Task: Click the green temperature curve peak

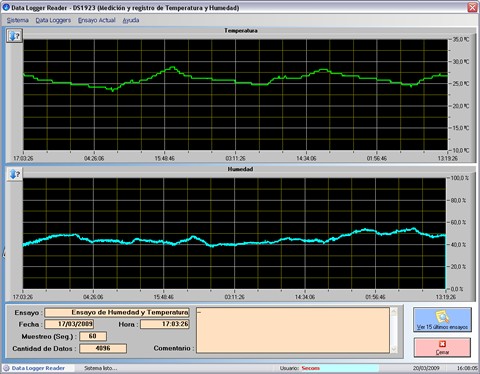Action: tap(172, 67)
